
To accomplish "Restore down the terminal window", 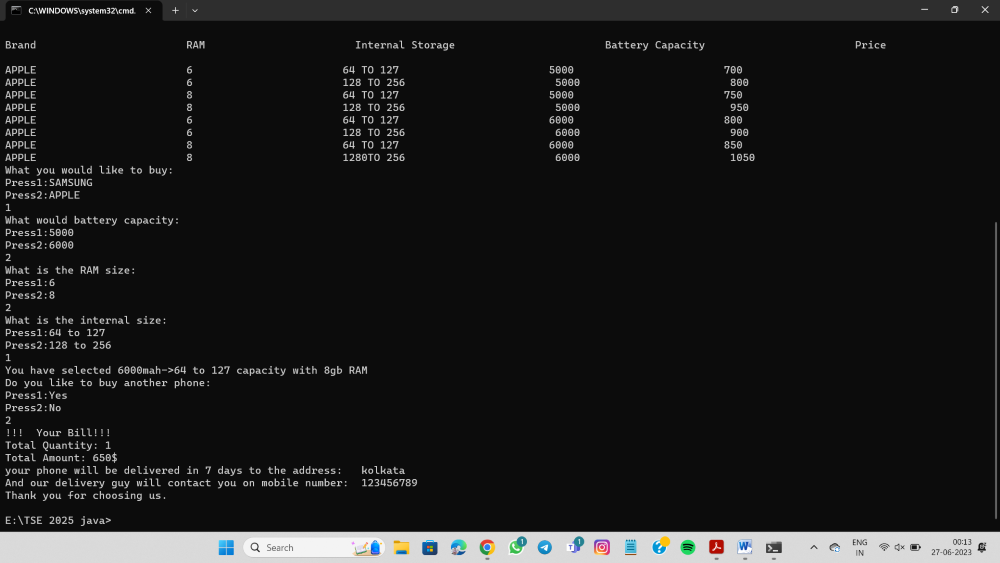I will (955, 10).
